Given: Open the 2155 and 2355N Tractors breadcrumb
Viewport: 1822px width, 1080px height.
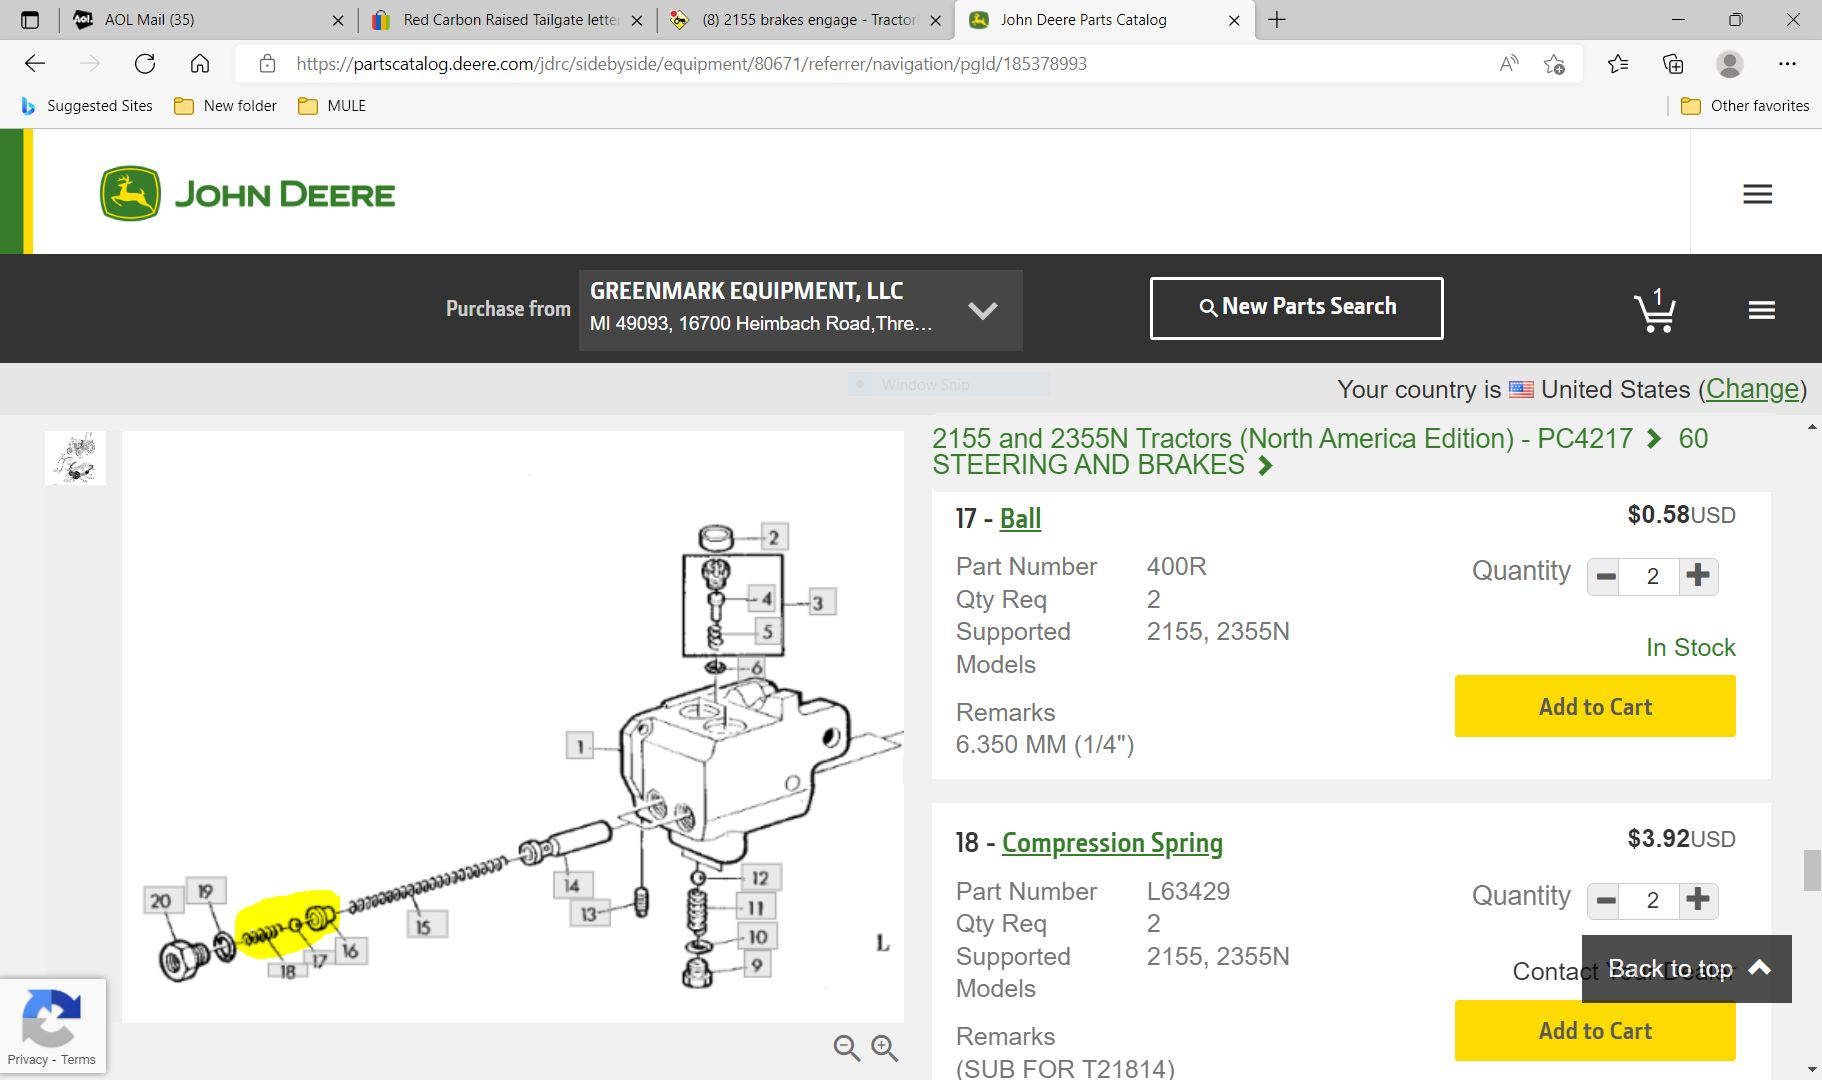Looking at the screenshot, I should click(x=1282, y=439).
